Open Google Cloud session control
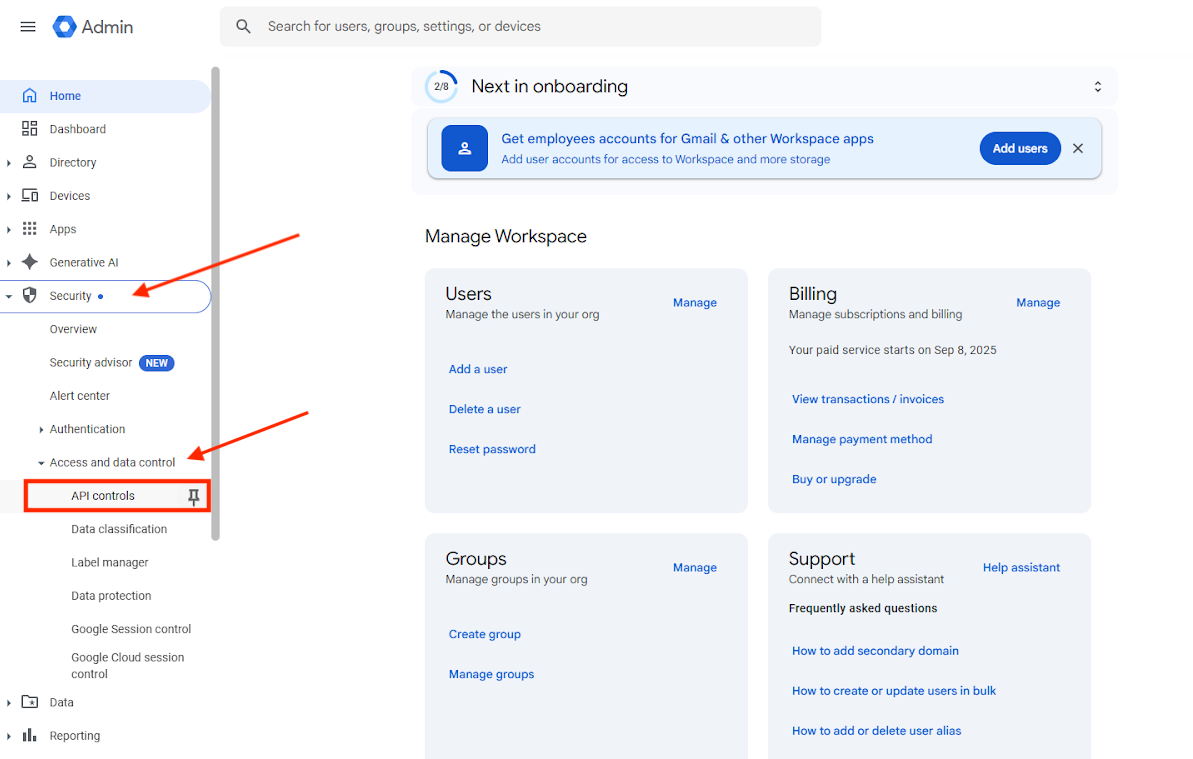 [x=127, y=665]
